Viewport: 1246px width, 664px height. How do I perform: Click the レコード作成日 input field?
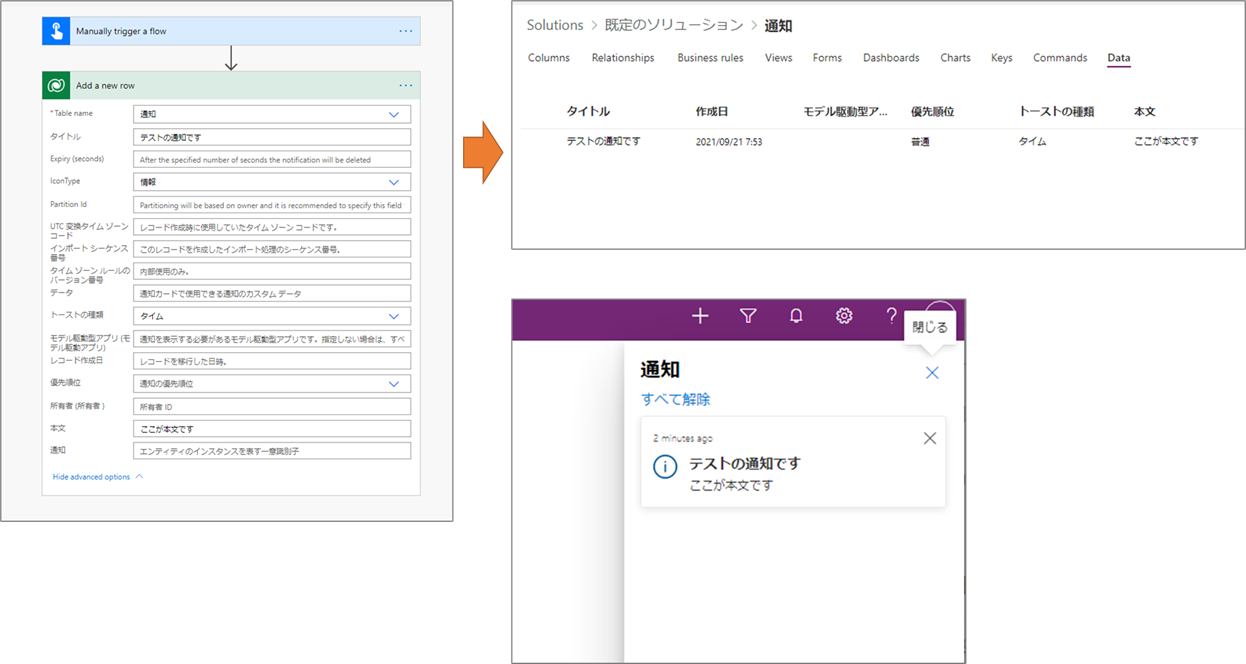(x=272, y=361)
